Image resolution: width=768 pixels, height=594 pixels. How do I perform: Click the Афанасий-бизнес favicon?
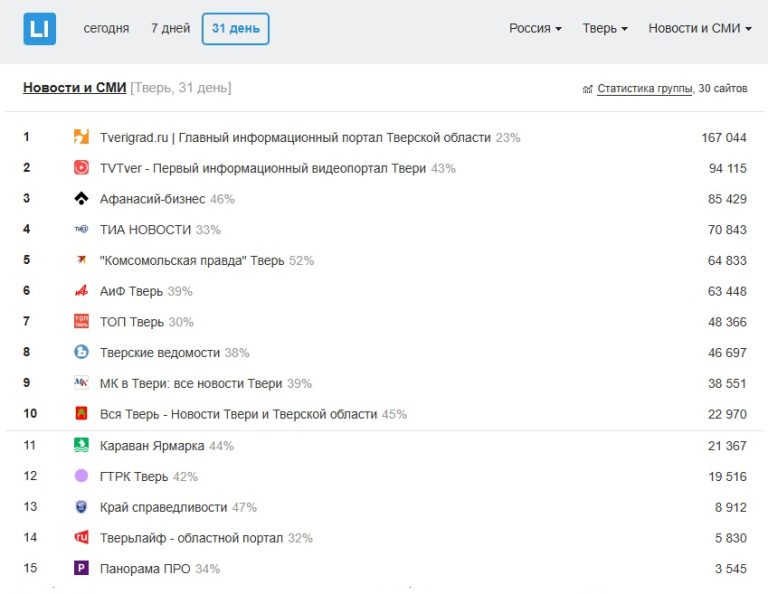pos(82,199)
